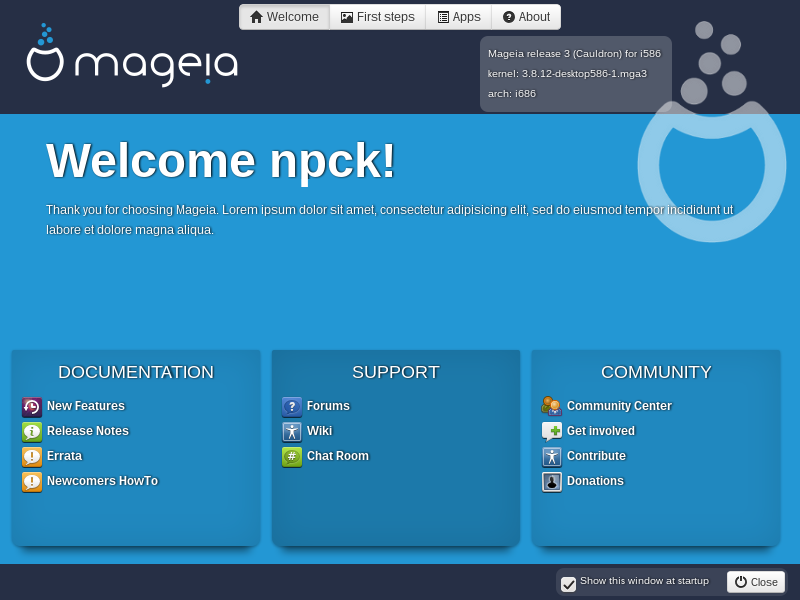Click the Welcome npck! heading

coord(221,161)
